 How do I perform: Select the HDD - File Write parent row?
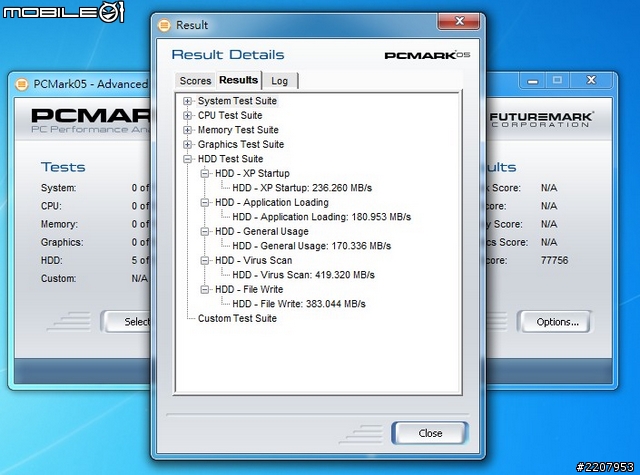pyautogui.click(x=249, y=289)
